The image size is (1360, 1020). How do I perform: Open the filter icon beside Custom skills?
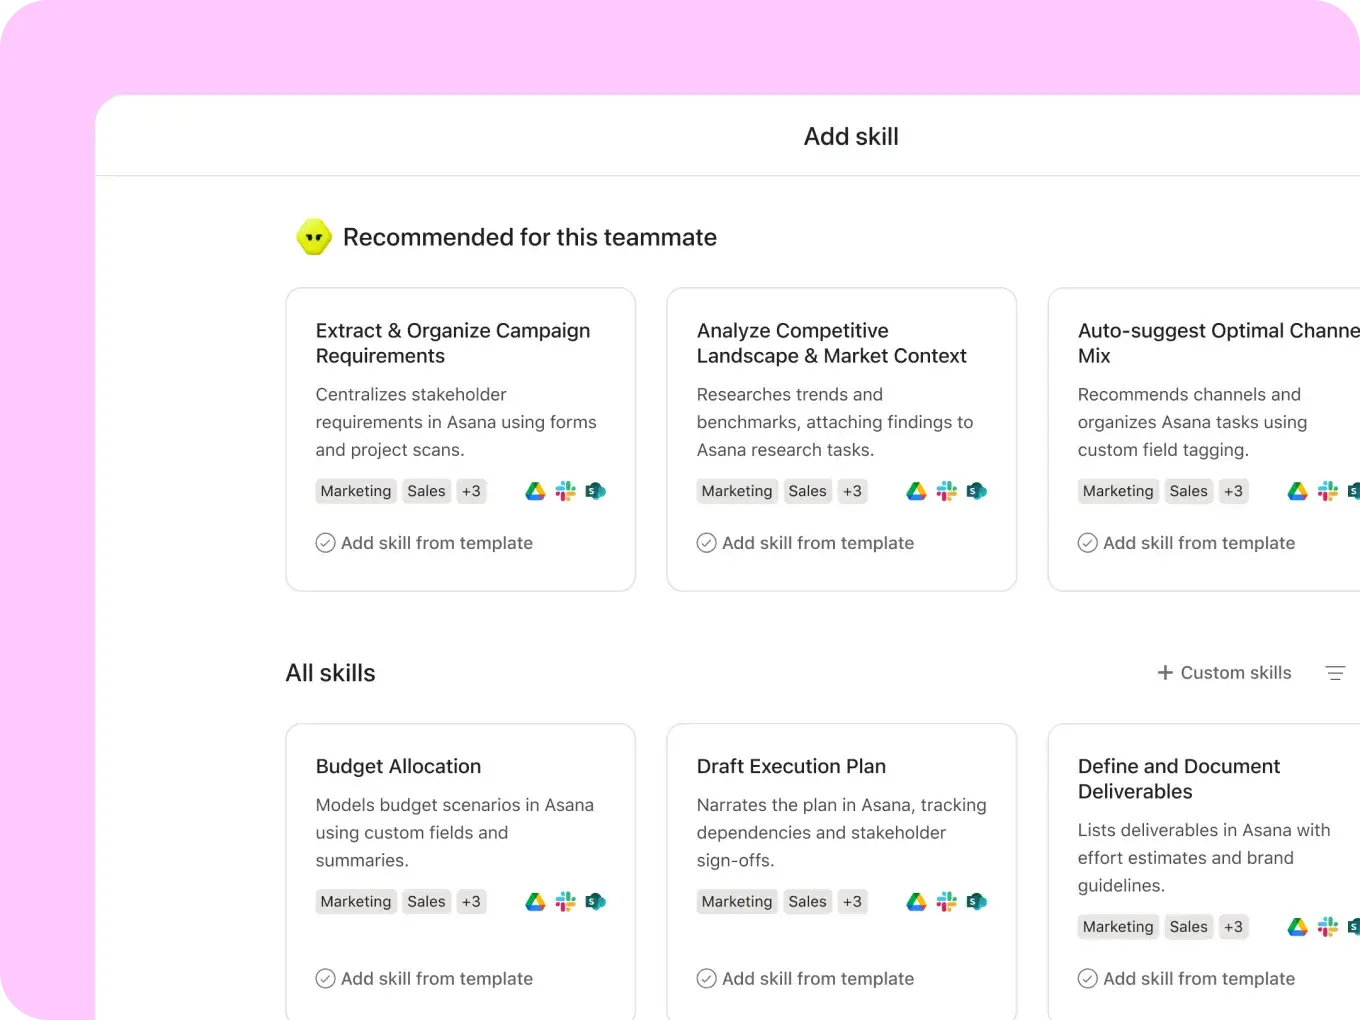pos(1335,673)
